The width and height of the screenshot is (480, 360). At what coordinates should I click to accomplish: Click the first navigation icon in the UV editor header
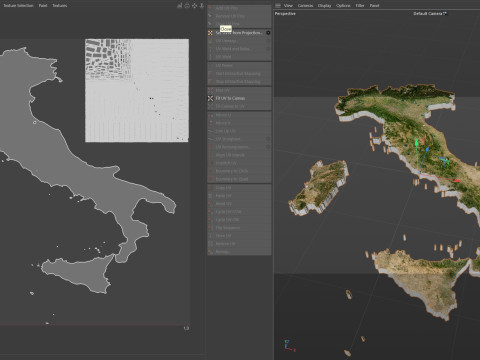(x=180, y=5)
